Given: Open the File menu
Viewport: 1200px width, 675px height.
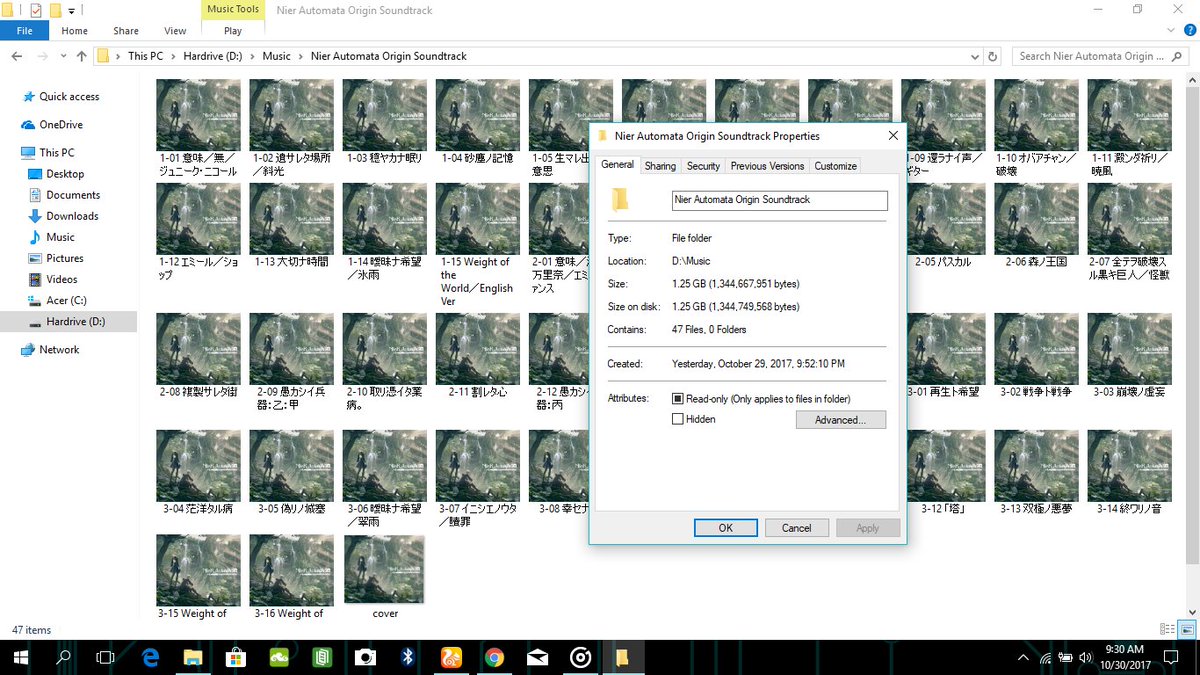Looking at the screenshot, I should tap(24, 31).
